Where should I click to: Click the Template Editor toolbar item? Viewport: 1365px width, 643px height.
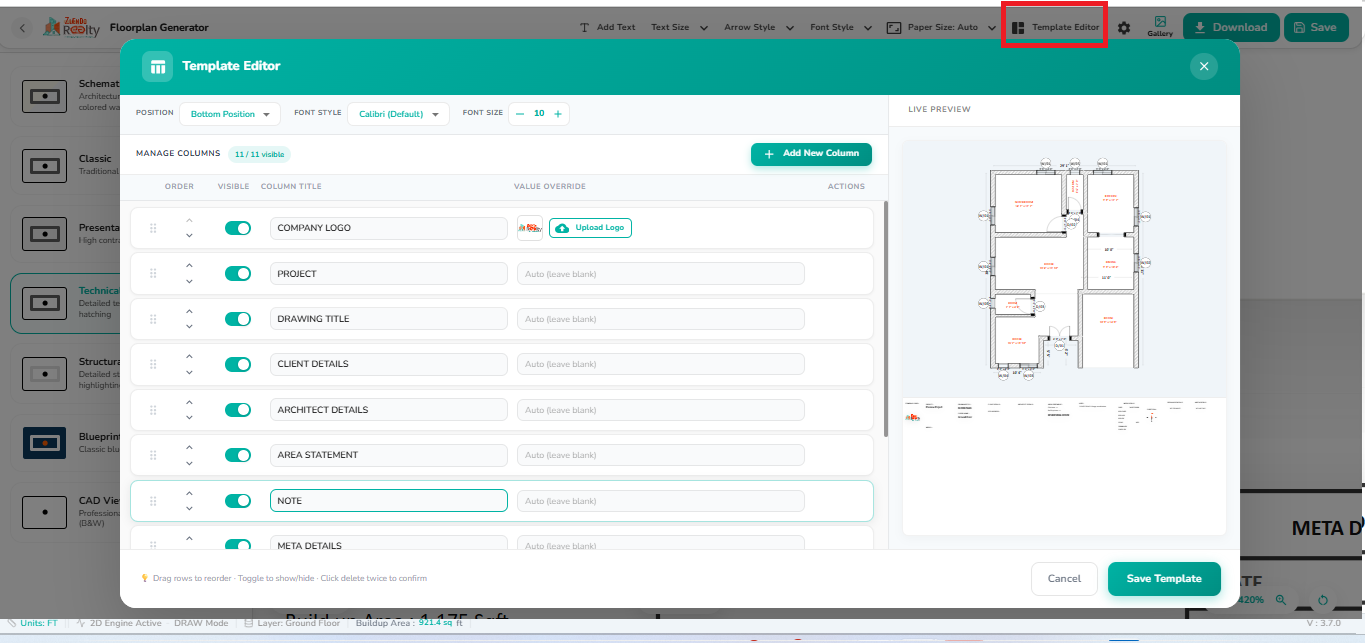tap(1055, 28)
